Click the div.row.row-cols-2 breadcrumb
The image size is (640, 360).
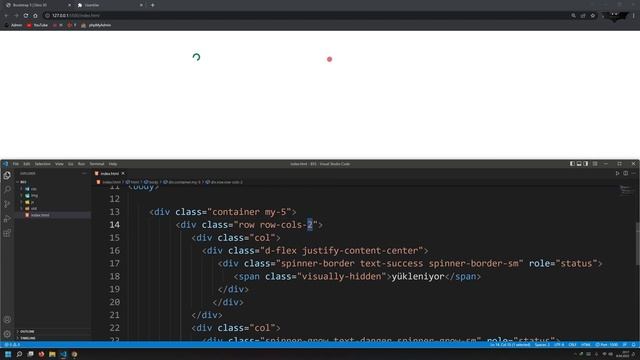(224, 182)
